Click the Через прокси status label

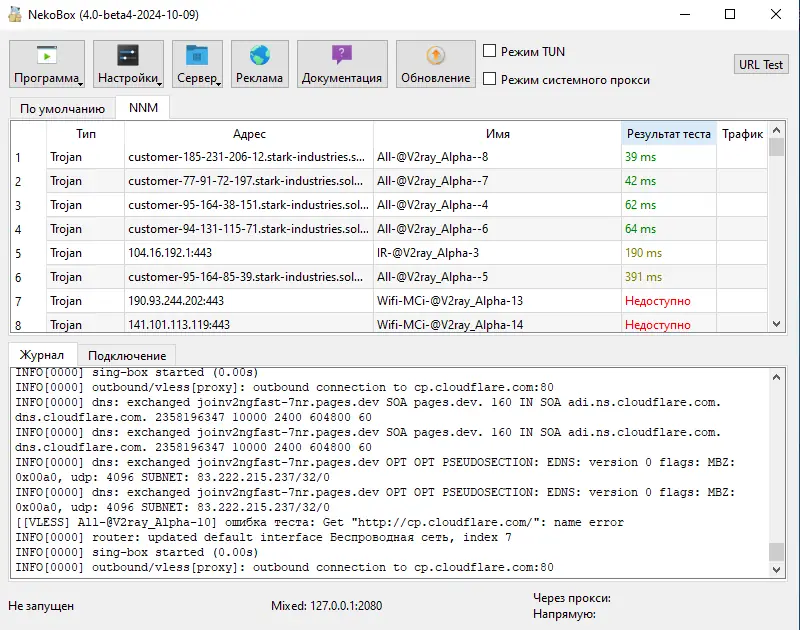[572, 598]
